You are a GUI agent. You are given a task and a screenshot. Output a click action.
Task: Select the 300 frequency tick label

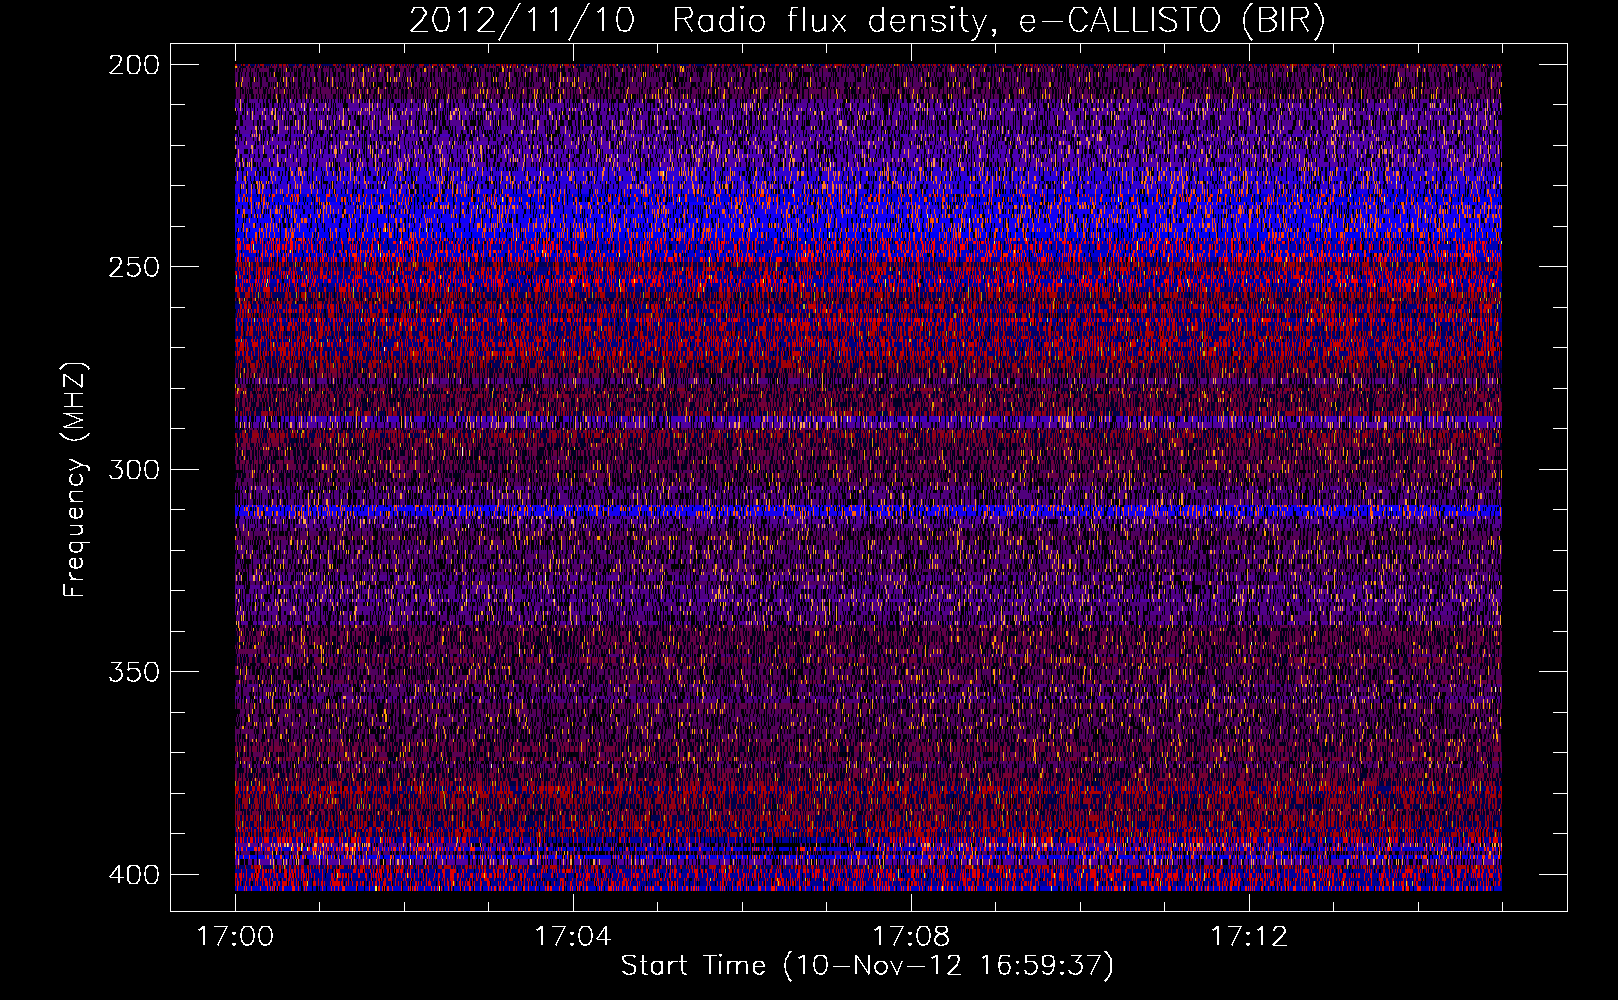(133, 469)
